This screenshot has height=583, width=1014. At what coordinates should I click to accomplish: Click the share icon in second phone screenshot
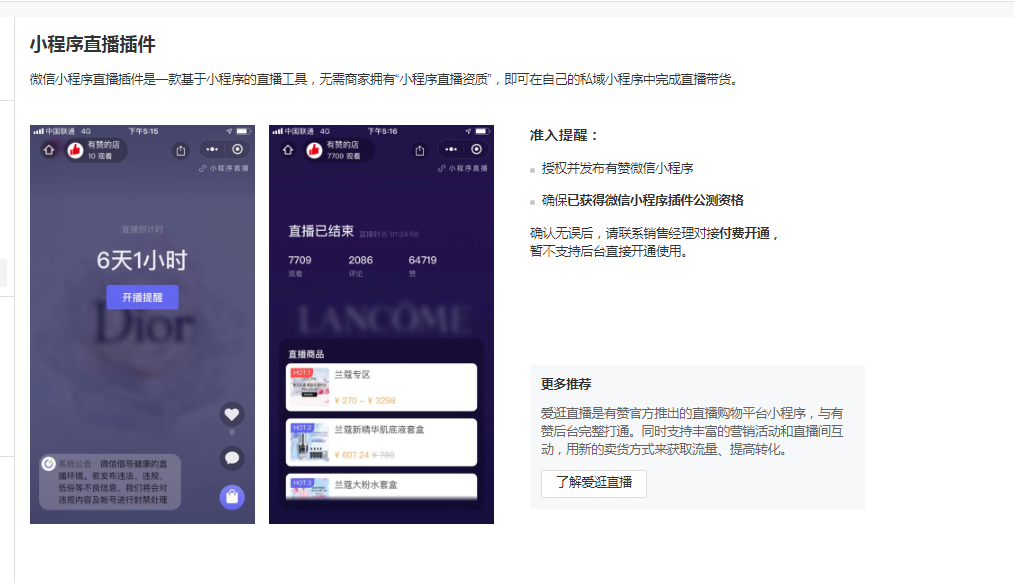[x=420, y=151]
